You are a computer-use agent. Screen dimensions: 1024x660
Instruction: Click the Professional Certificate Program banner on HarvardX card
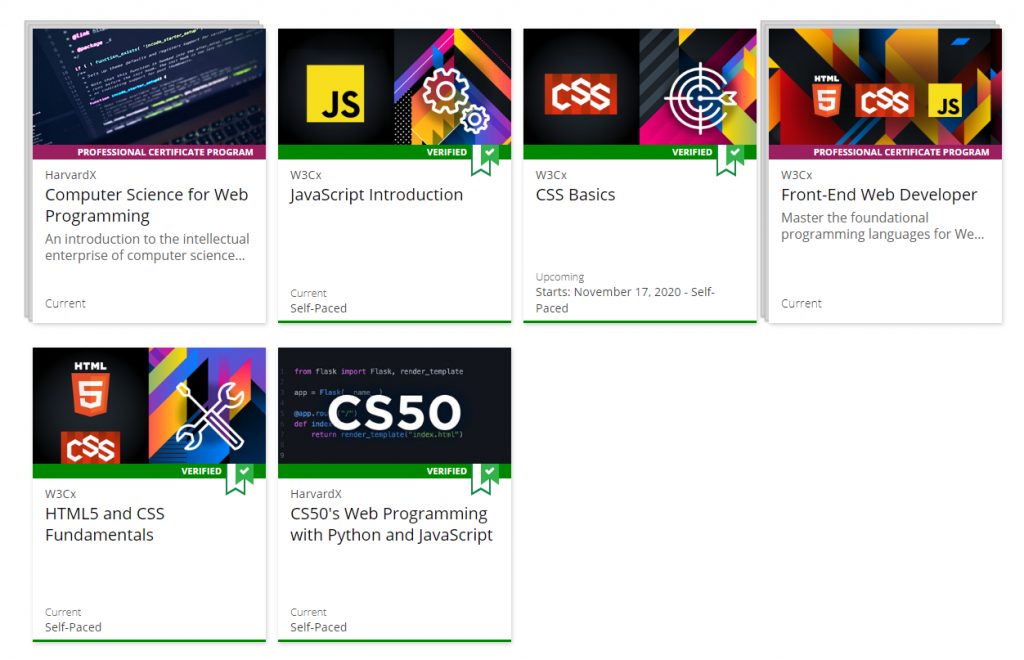coord(149,152)
